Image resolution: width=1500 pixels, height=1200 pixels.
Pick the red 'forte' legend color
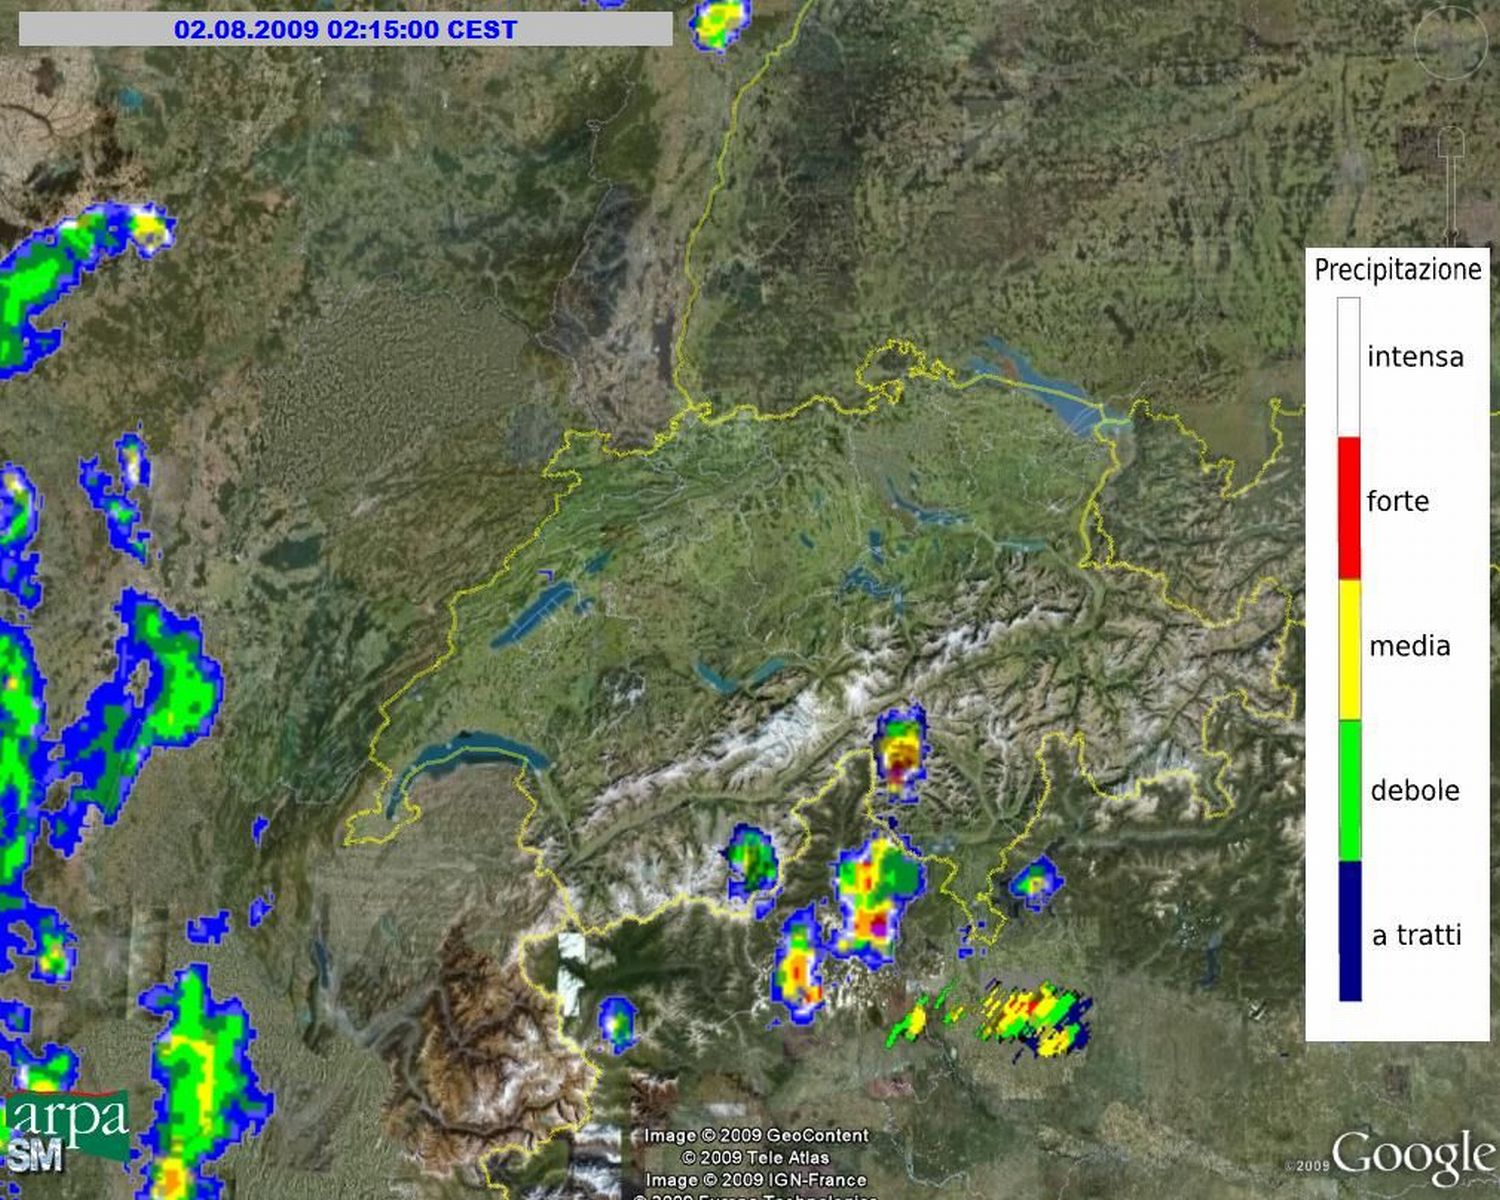tap(1349, 508)
